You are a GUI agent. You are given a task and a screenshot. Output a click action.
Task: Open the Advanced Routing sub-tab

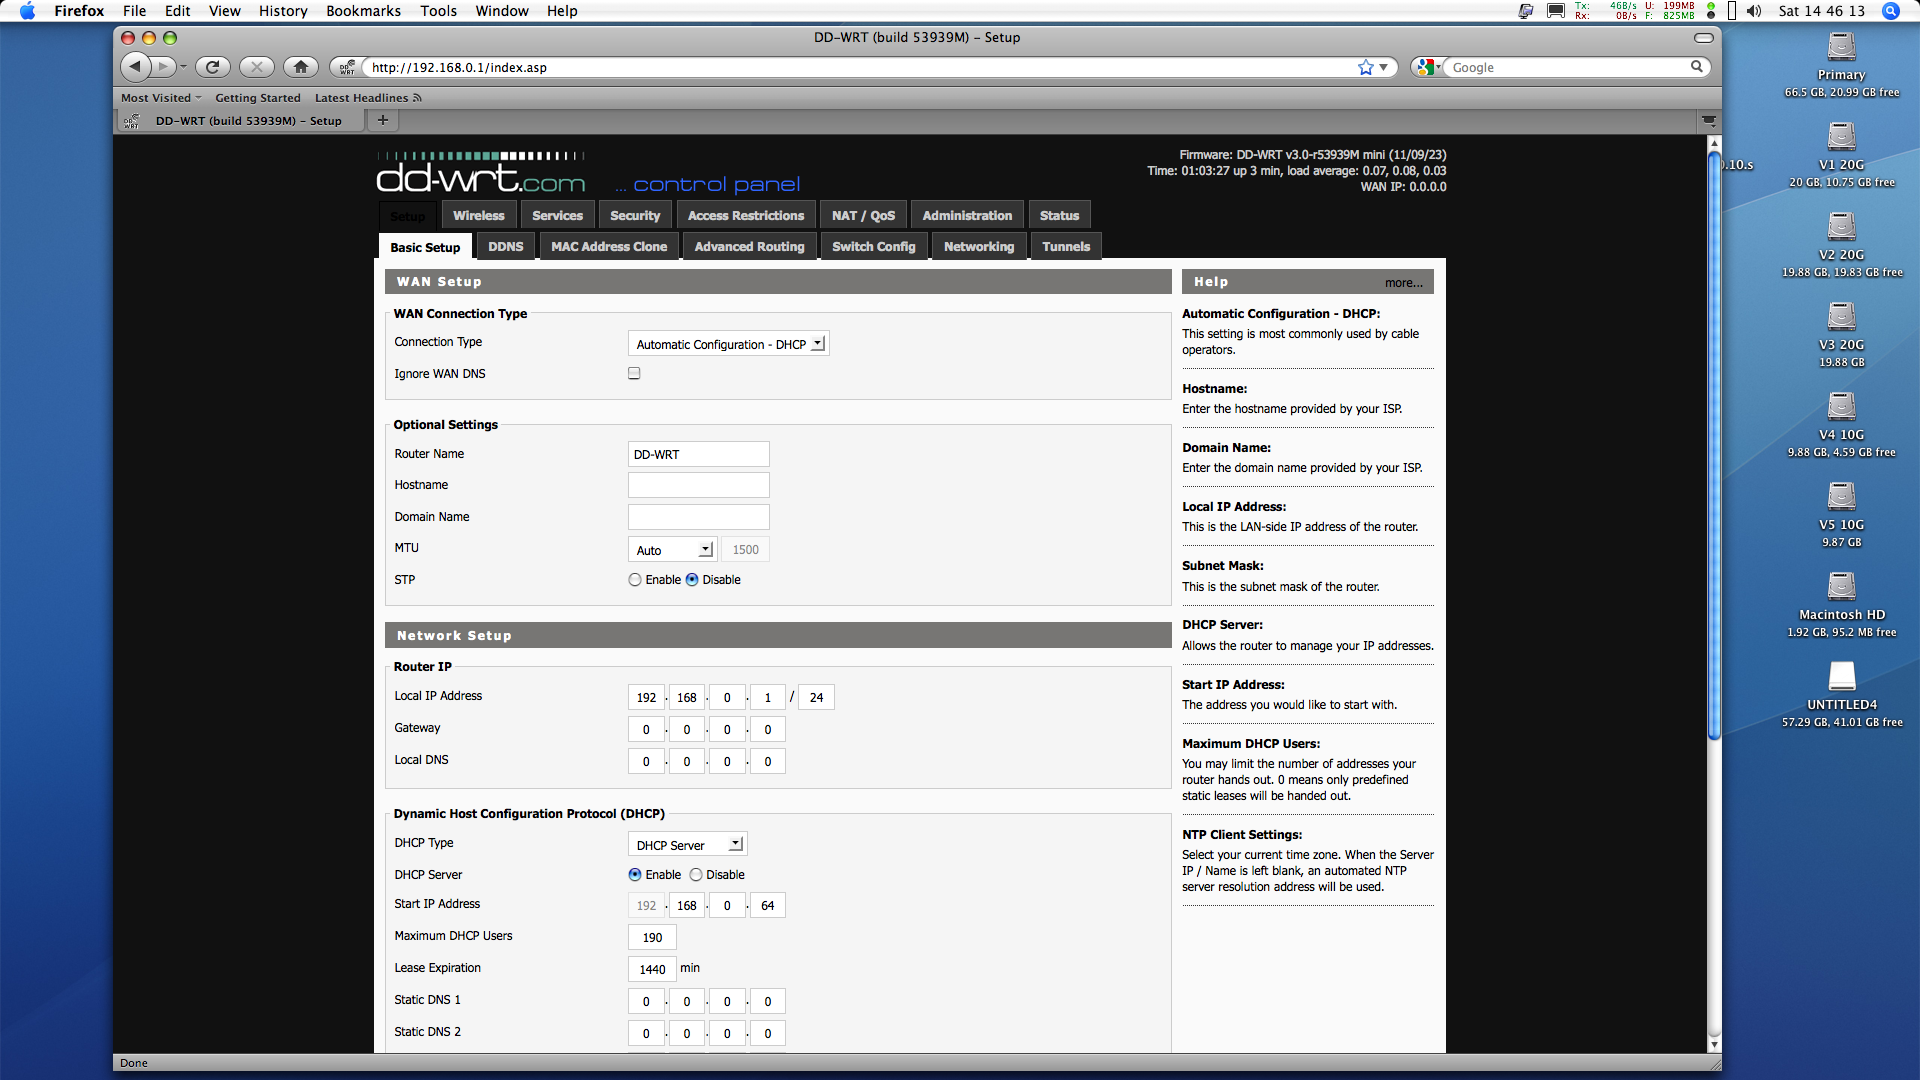[749, 246]
